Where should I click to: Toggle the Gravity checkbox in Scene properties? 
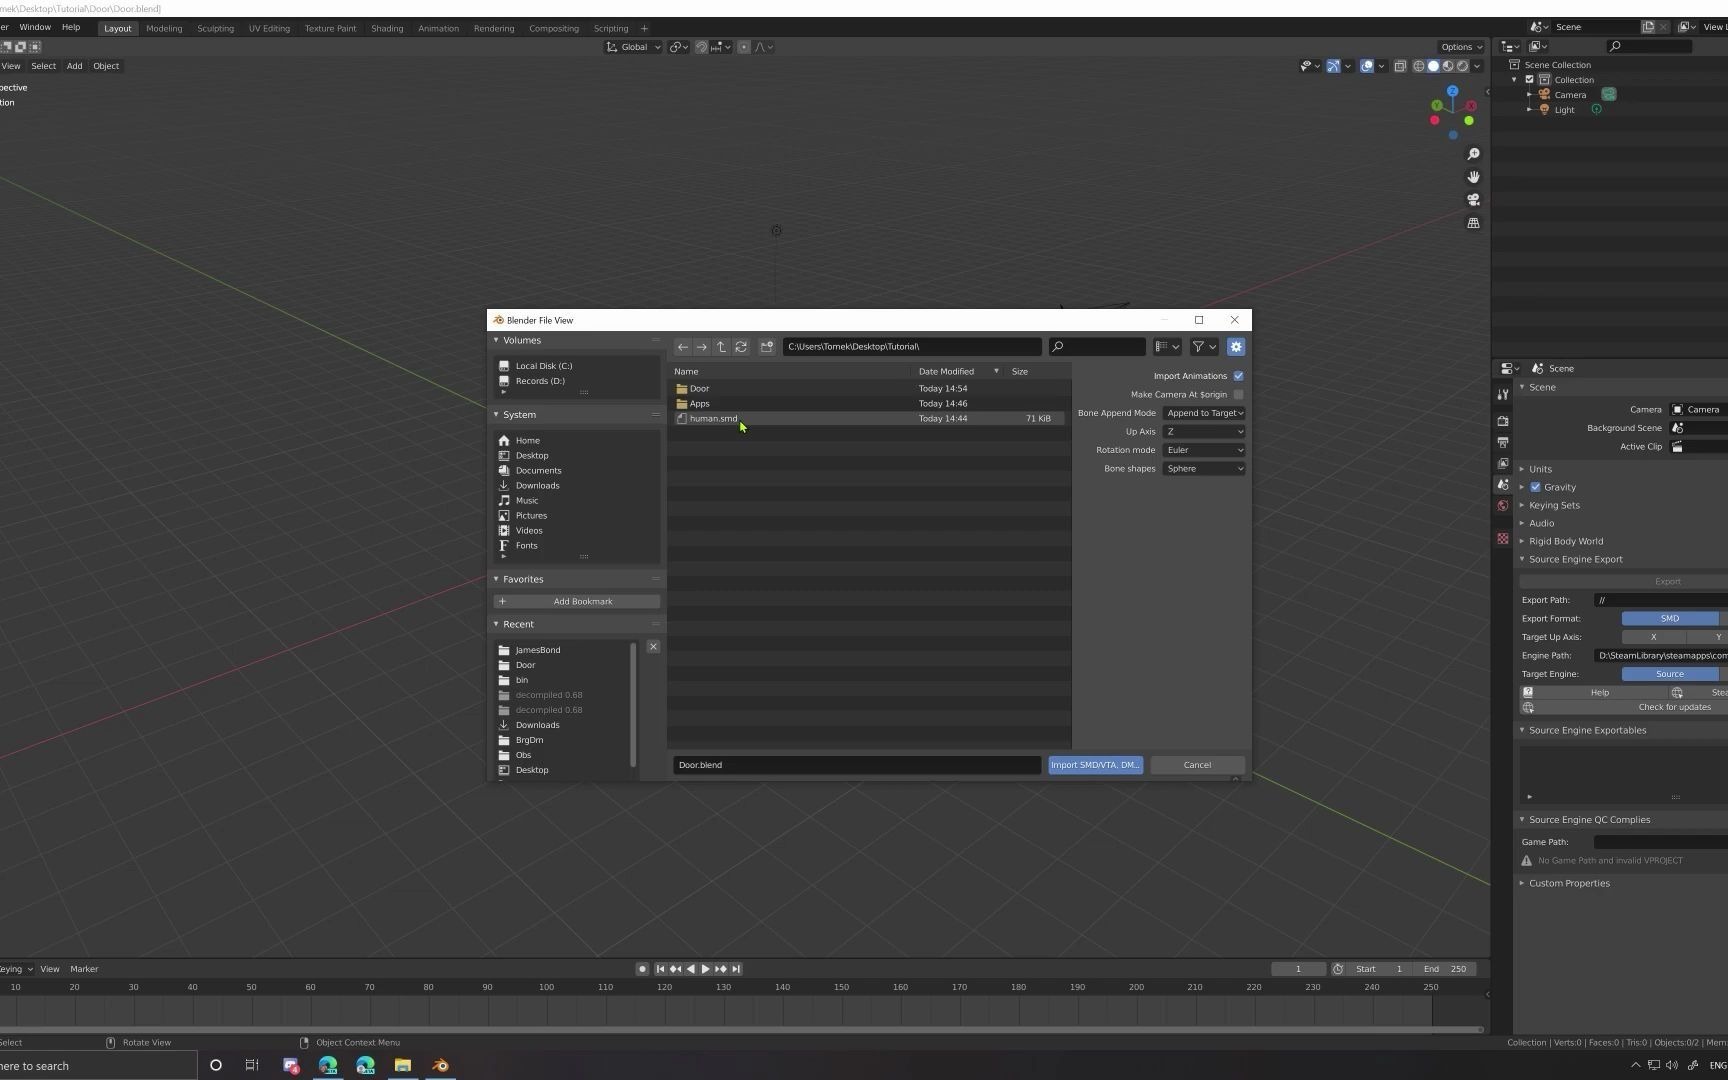1536,487
